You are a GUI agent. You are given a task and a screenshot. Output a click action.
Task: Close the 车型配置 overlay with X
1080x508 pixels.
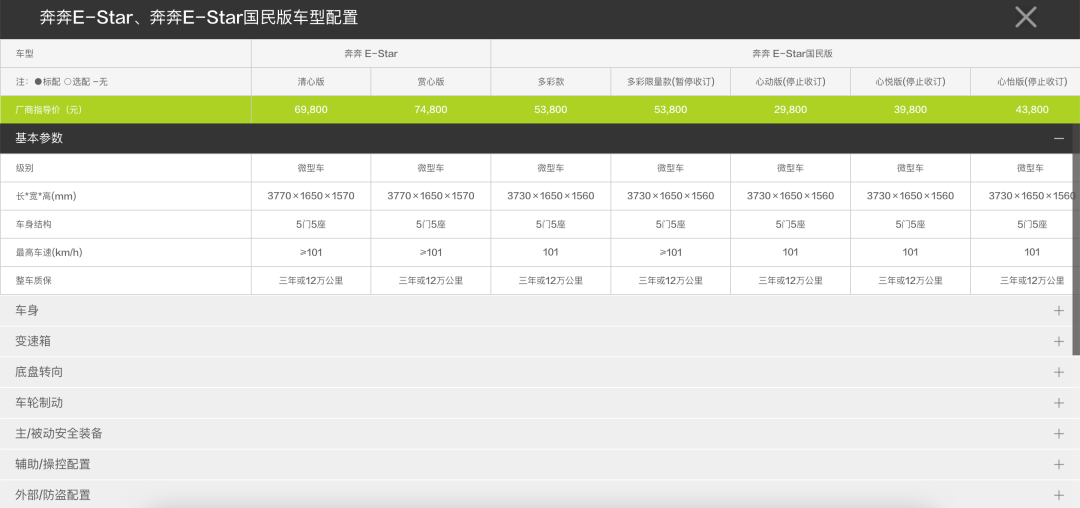[1026, 17]
